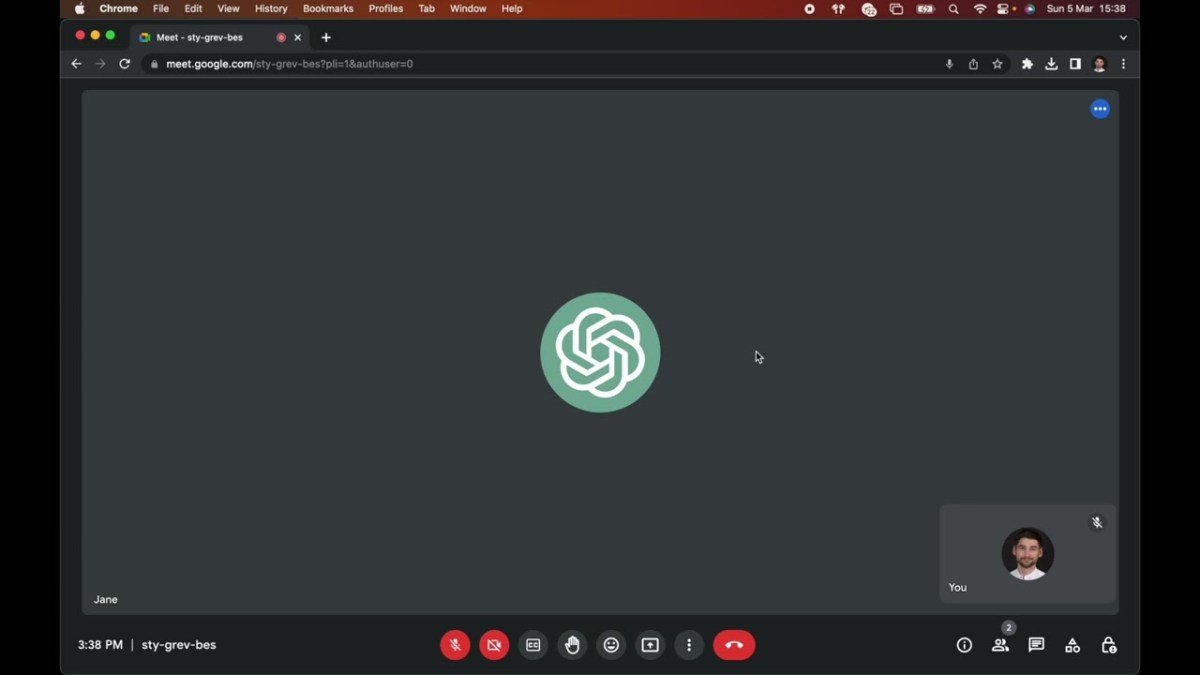The image size is (1200, 675).
Task: Open host controls lock icon
Action: [1108, 645]
